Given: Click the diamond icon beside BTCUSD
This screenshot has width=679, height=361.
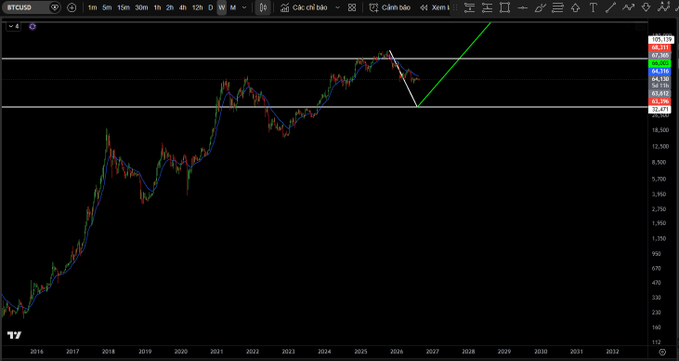Looking at the screenshot, I should tap(55, 7).
